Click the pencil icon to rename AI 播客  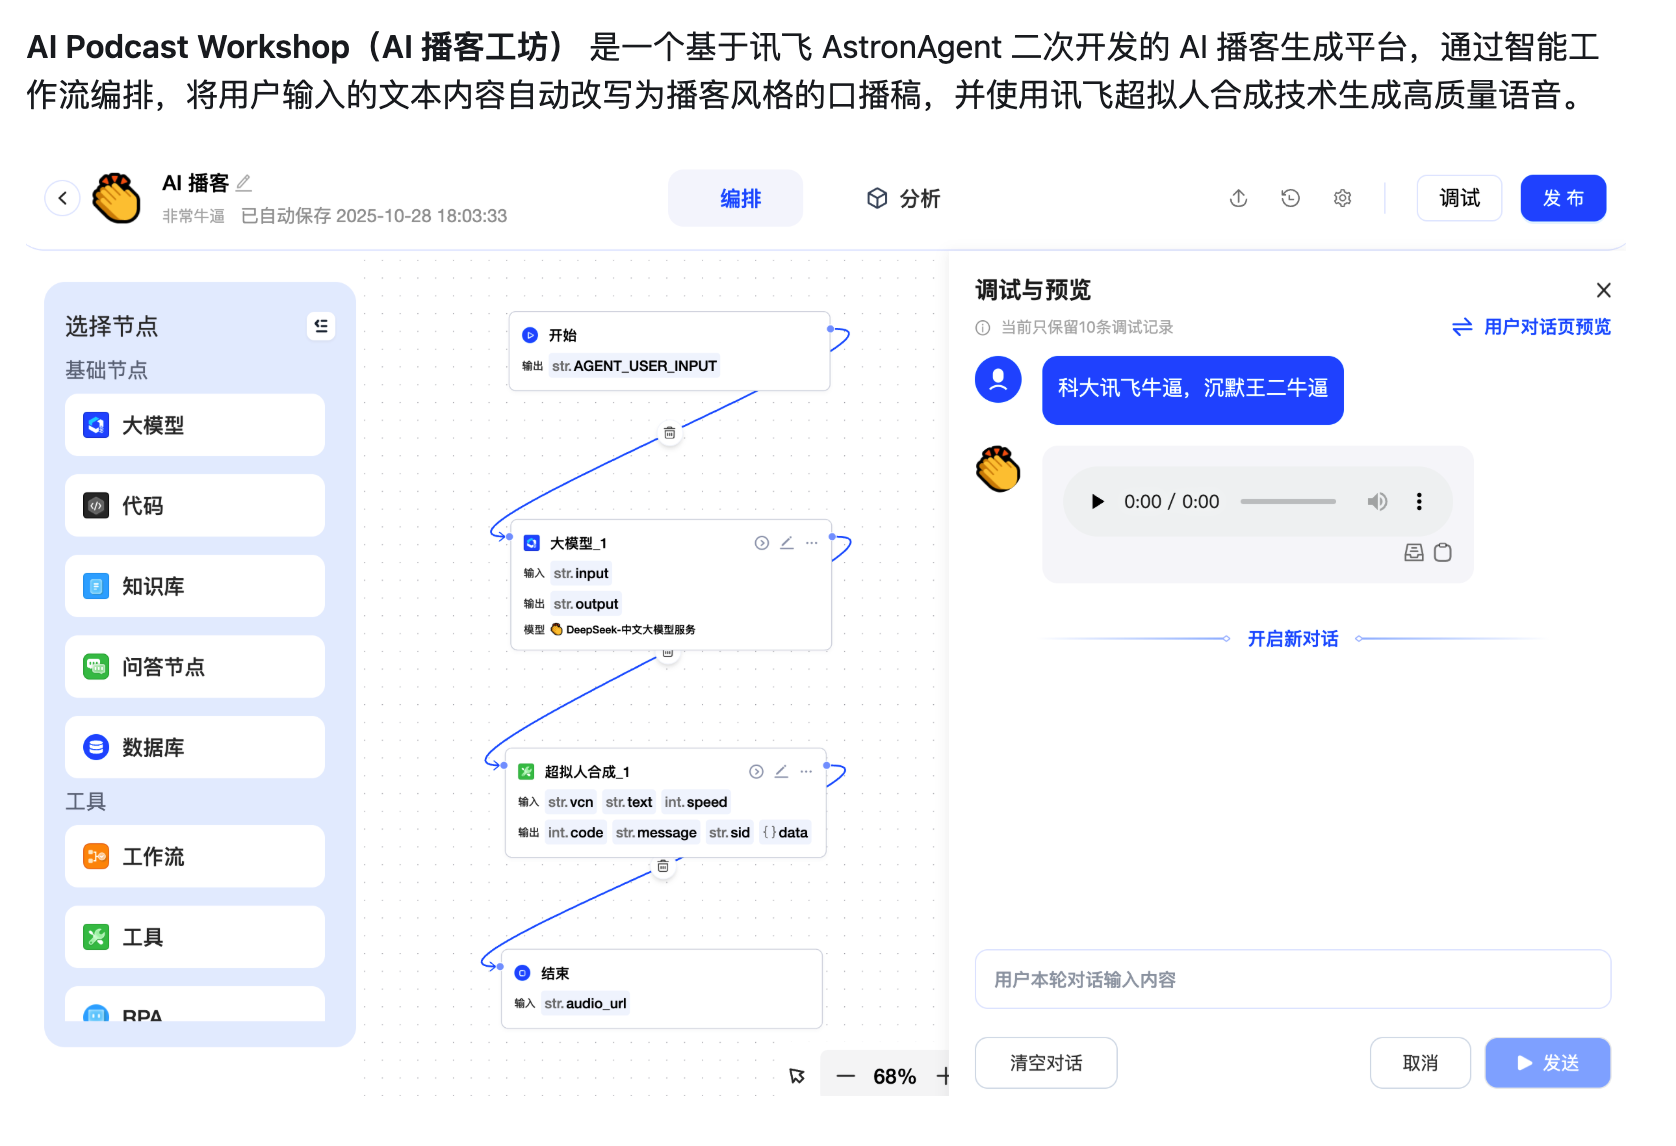(x=244, y=183)
